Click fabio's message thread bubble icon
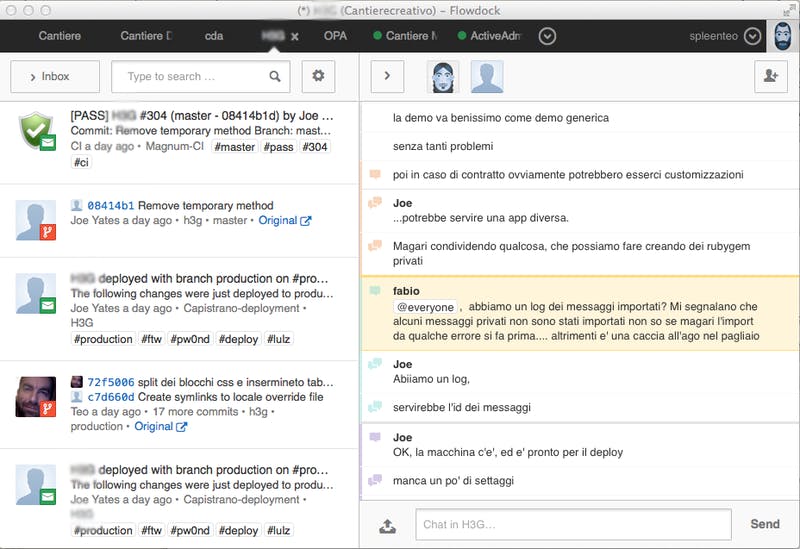 click(x=375, y=291)
